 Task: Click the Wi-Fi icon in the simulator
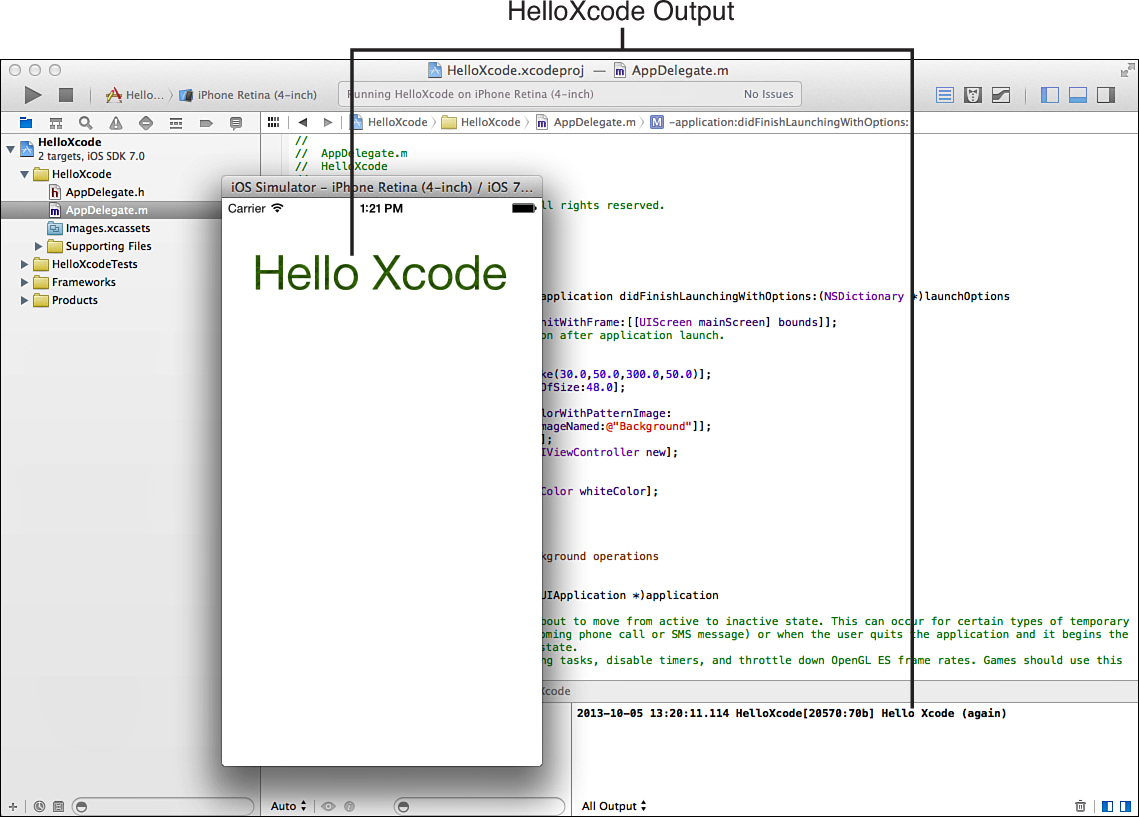coord(277,208)
